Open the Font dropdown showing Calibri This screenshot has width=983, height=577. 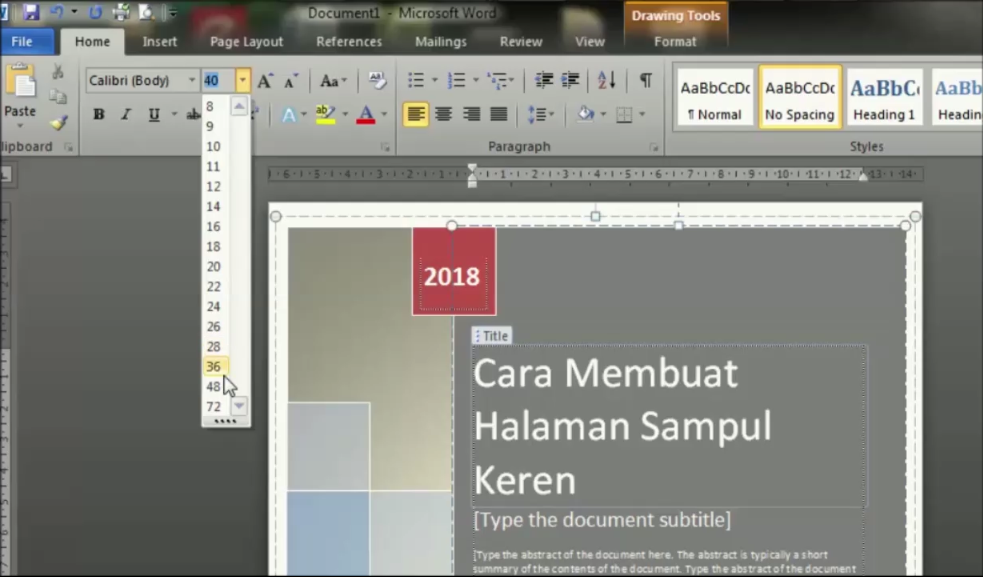140,80
